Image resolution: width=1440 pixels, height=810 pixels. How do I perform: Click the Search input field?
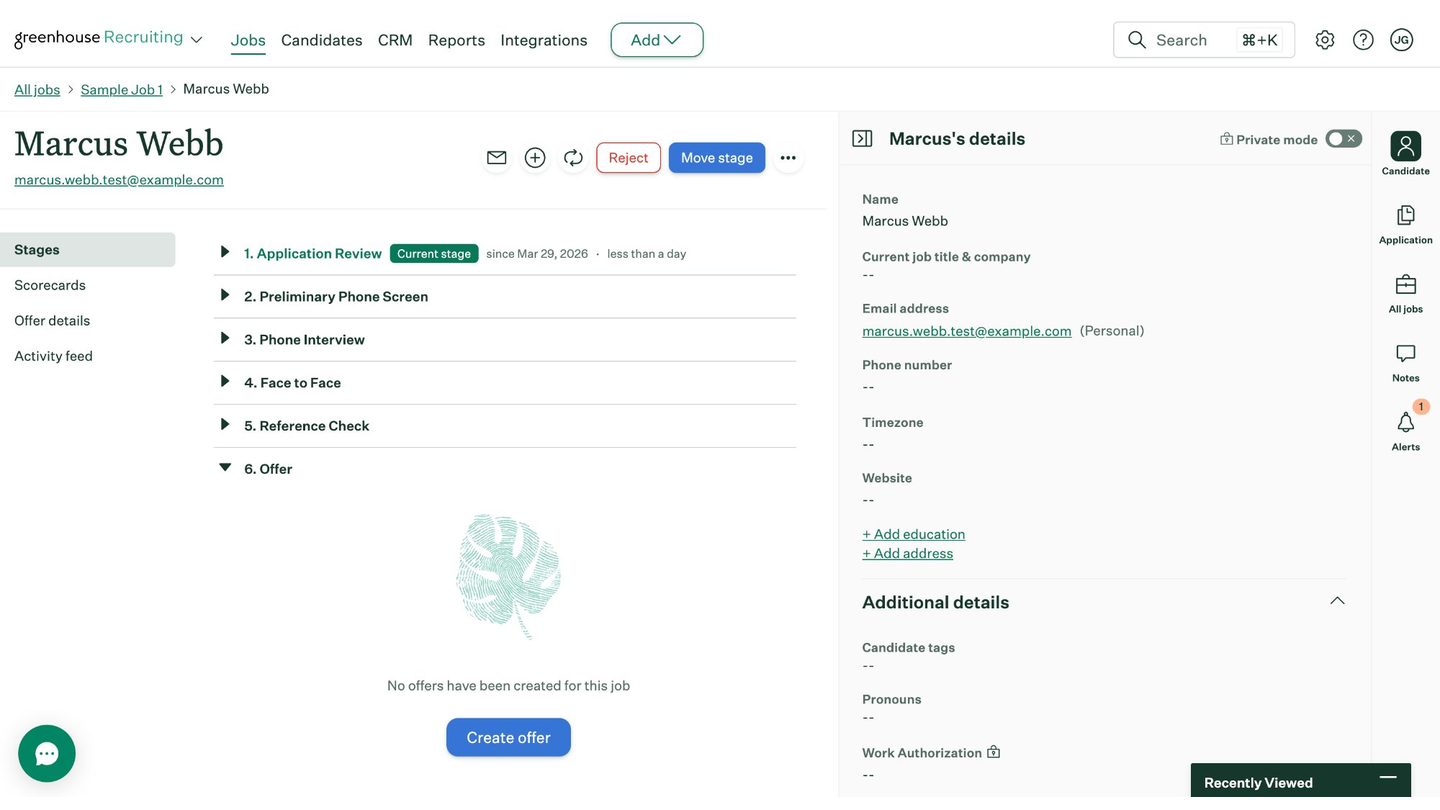pyautogui.click(x=1204, y=40)
